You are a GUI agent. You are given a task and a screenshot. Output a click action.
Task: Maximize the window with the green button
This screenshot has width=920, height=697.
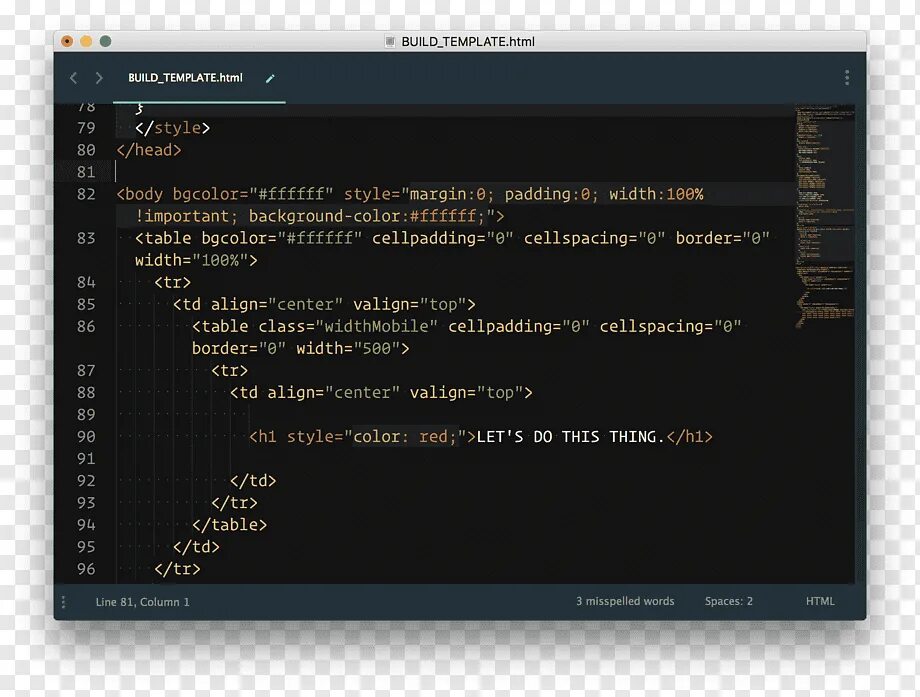(x=106, y=41)
